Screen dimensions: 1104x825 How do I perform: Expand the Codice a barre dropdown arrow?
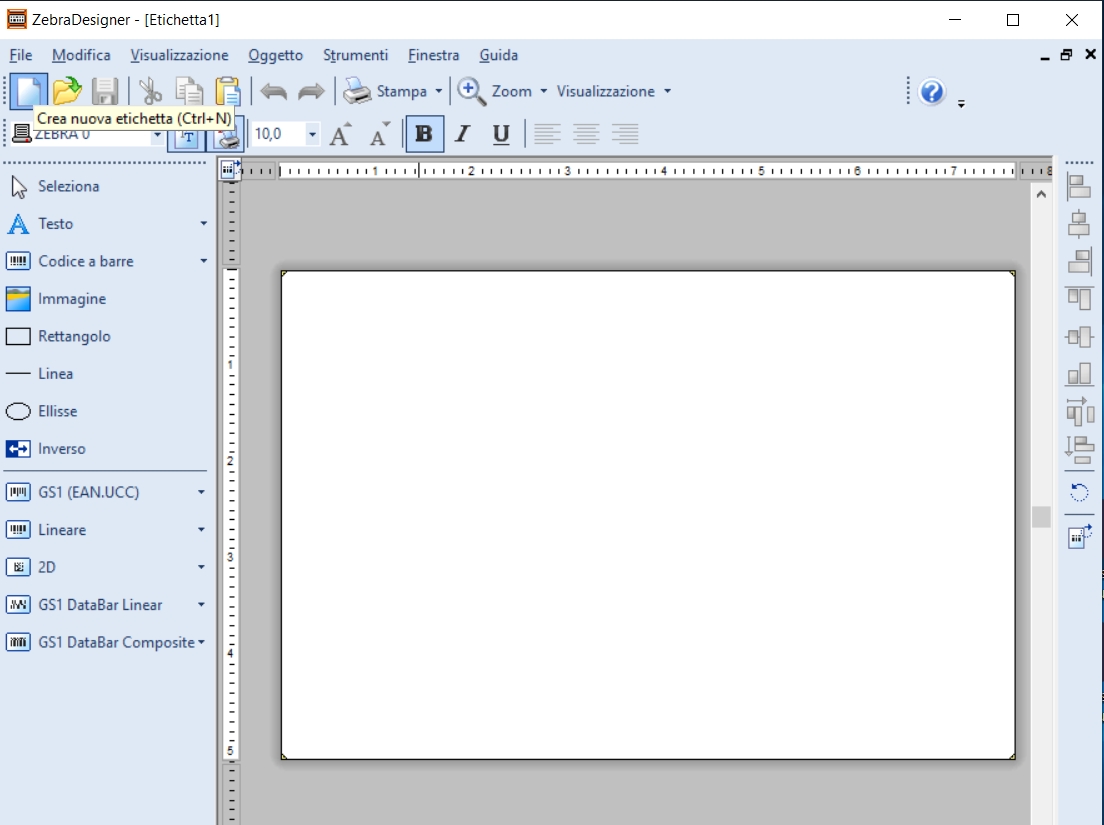point(203,261)
